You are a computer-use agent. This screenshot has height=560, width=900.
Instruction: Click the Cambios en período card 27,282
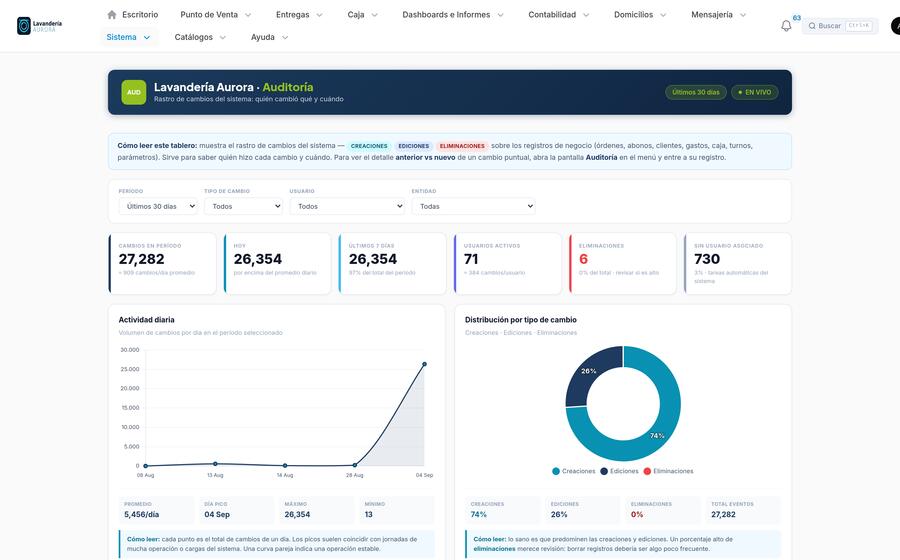coord(162,263)
